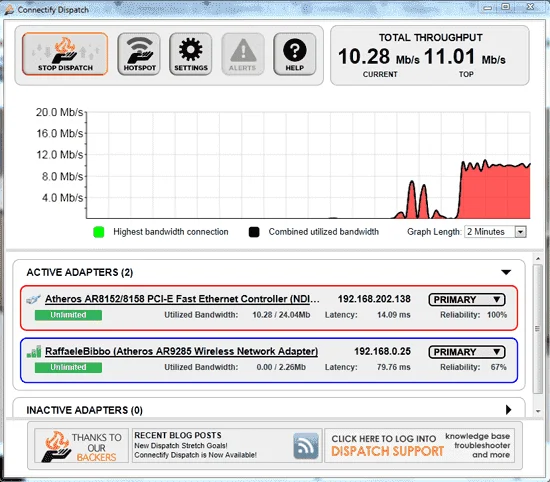Click the 192.168.0.25 IP address
This screenshot has width=550, height=482.
point(382,351)
